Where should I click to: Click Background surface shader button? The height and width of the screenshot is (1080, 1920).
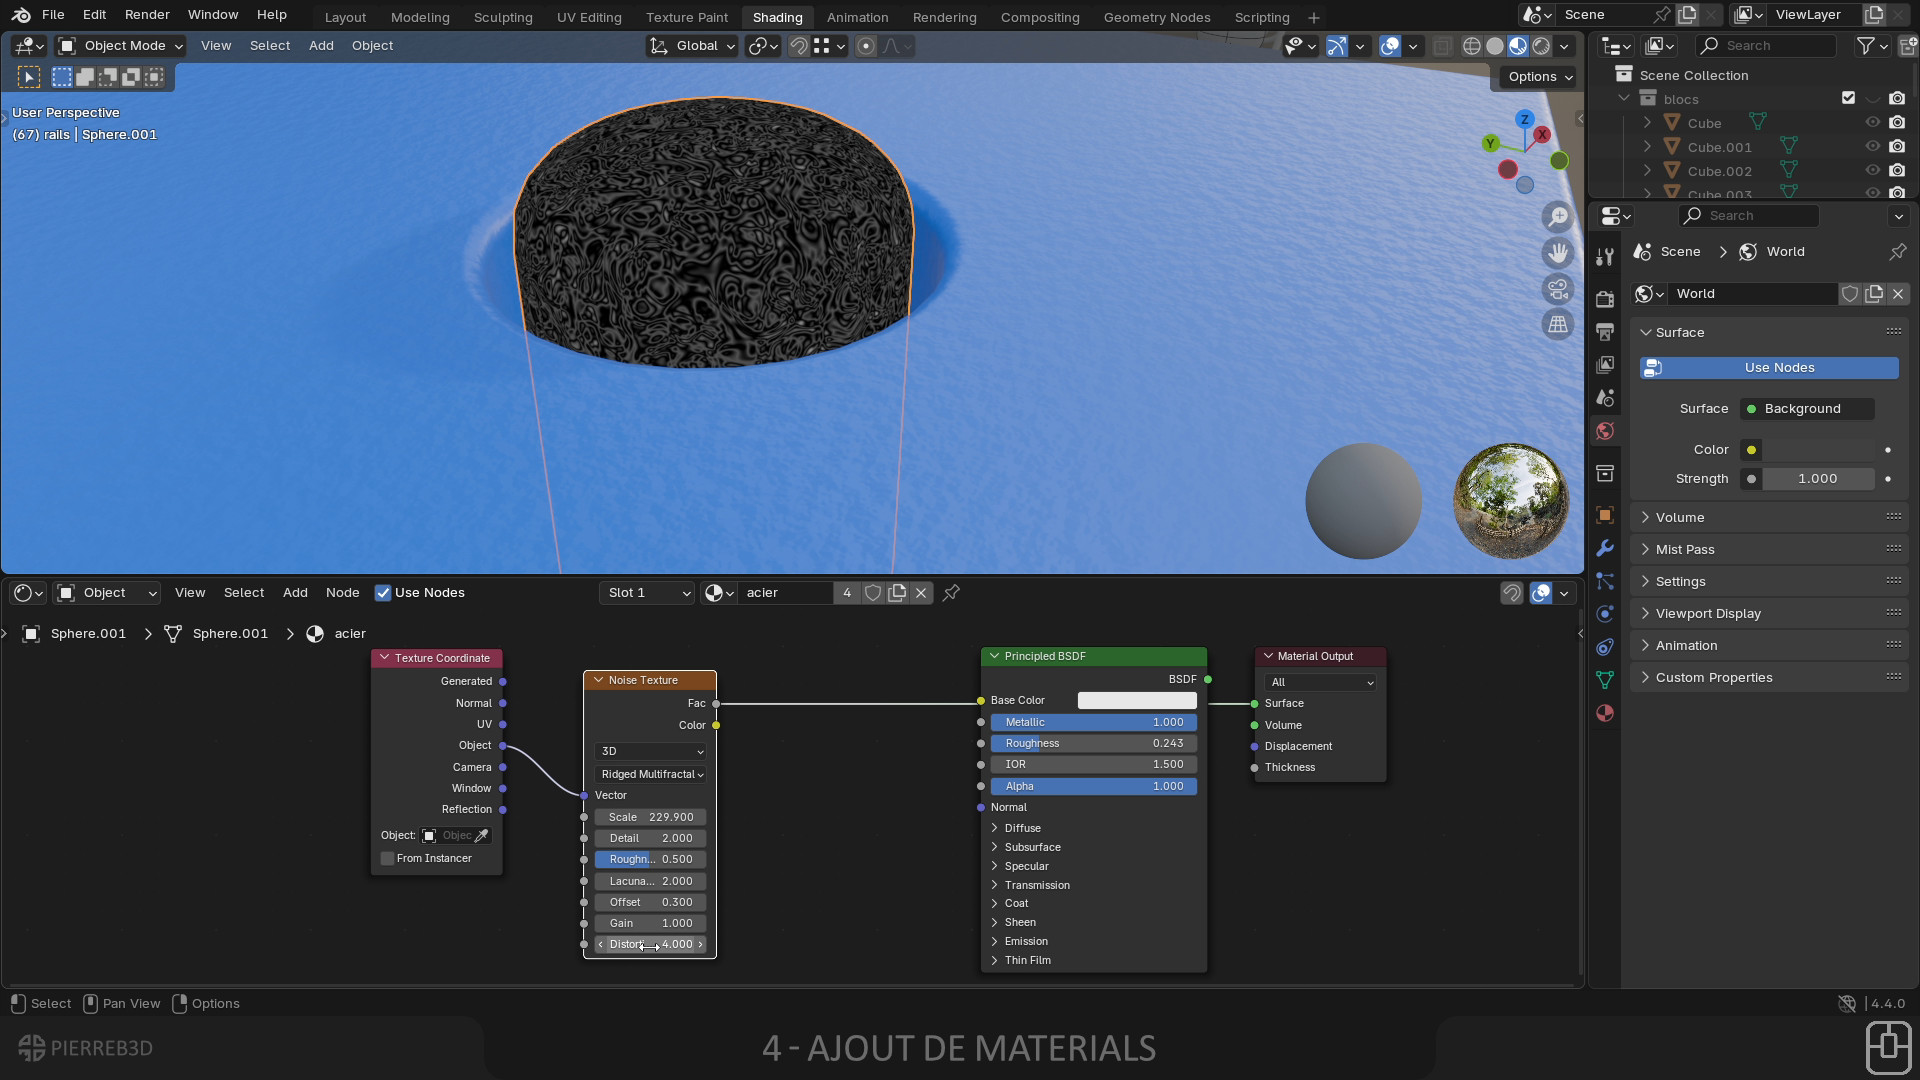point(1808,409)
